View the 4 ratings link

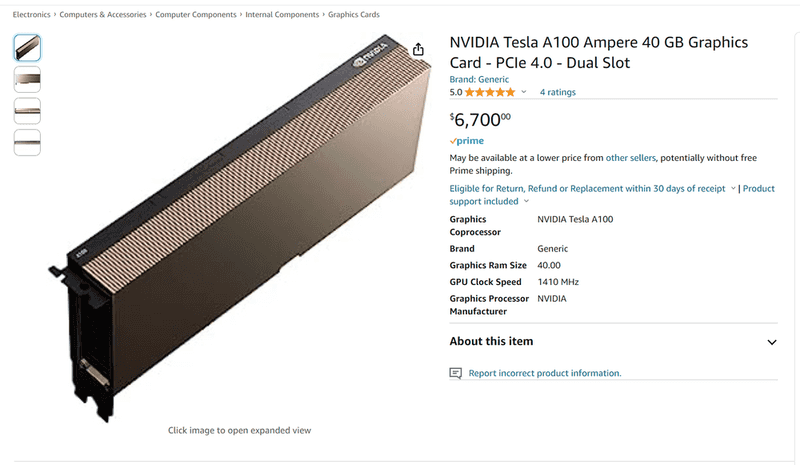[x=558, y=92]
